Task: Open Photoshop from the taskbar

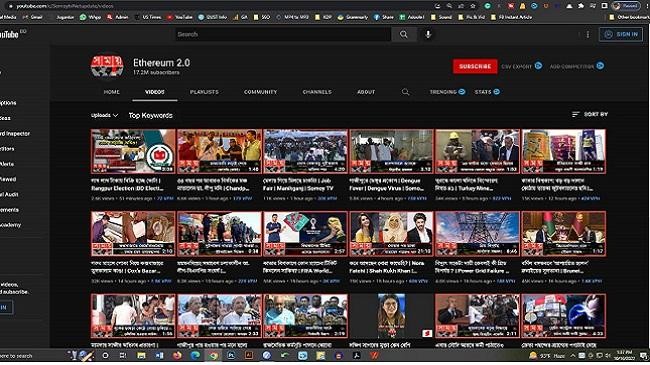Action: 231,355
